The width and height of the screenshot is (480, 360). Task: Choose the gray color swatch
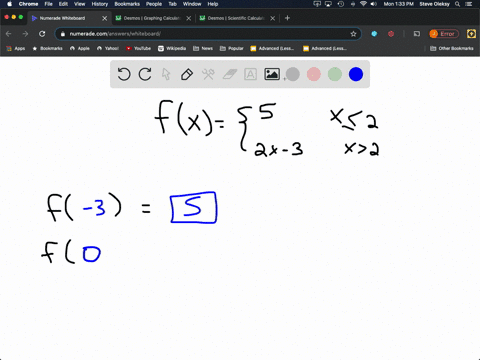tap(293, 74)
